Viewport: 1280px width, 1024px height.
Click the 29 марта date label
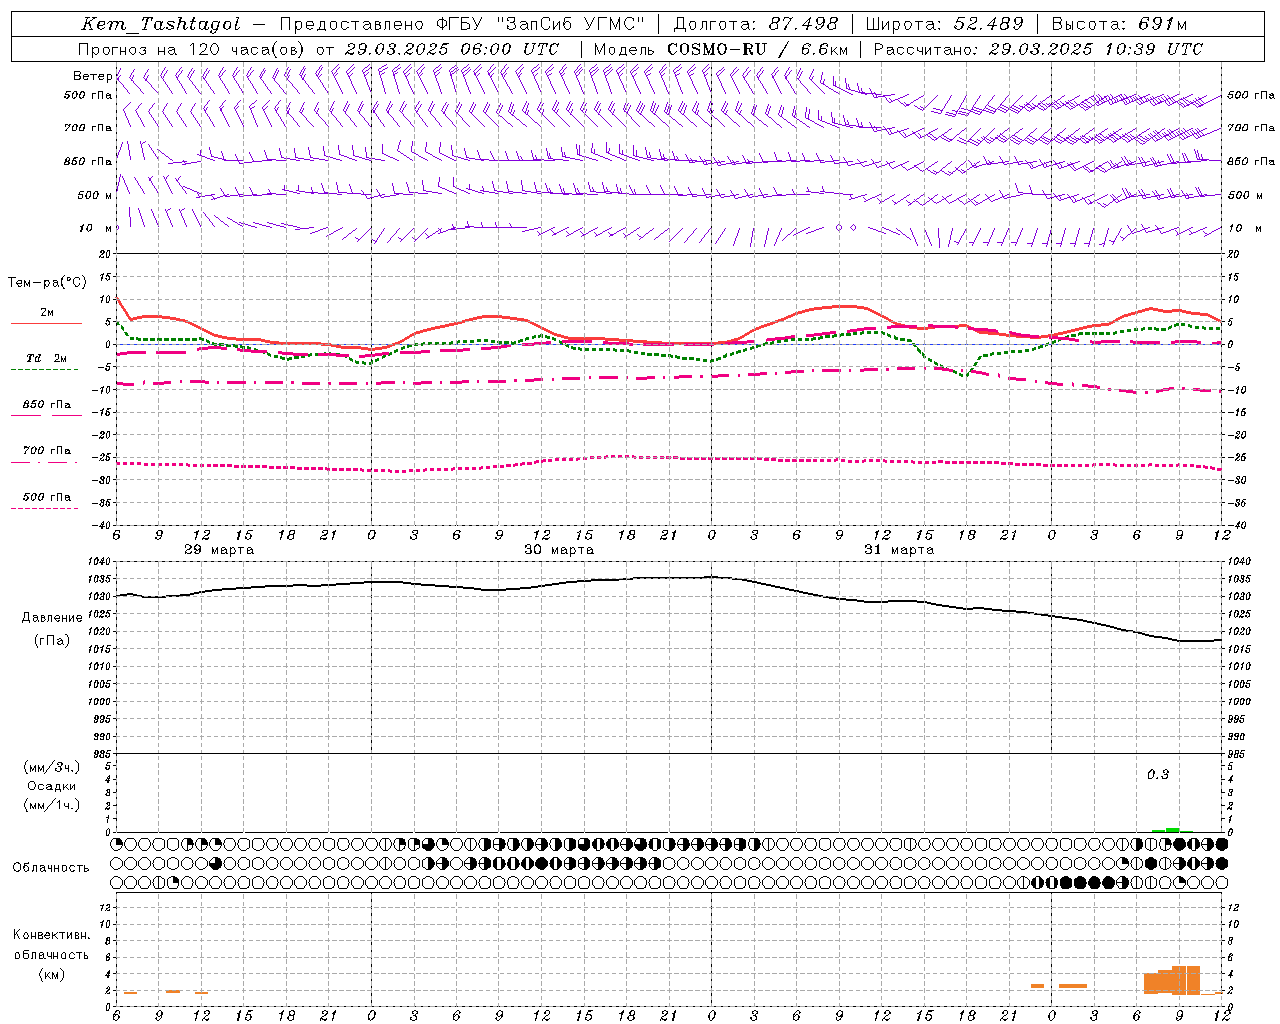[219, 550]
